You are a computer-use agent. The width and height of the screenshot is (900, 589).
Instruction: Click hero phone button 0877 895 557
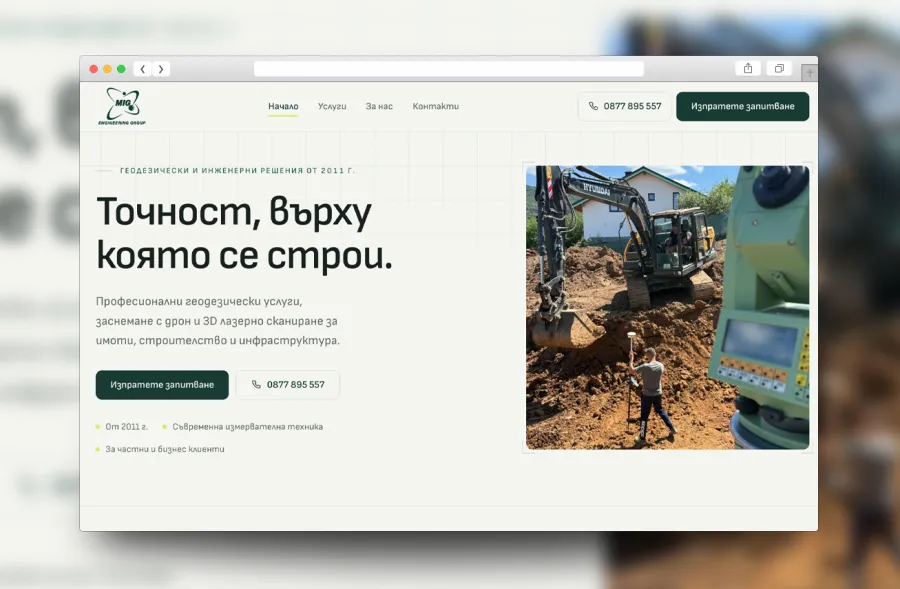tap(288, 385)
